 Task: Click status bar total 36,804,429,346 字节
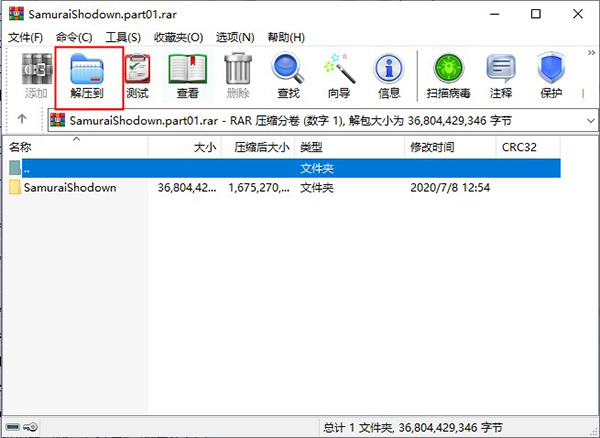450,427
